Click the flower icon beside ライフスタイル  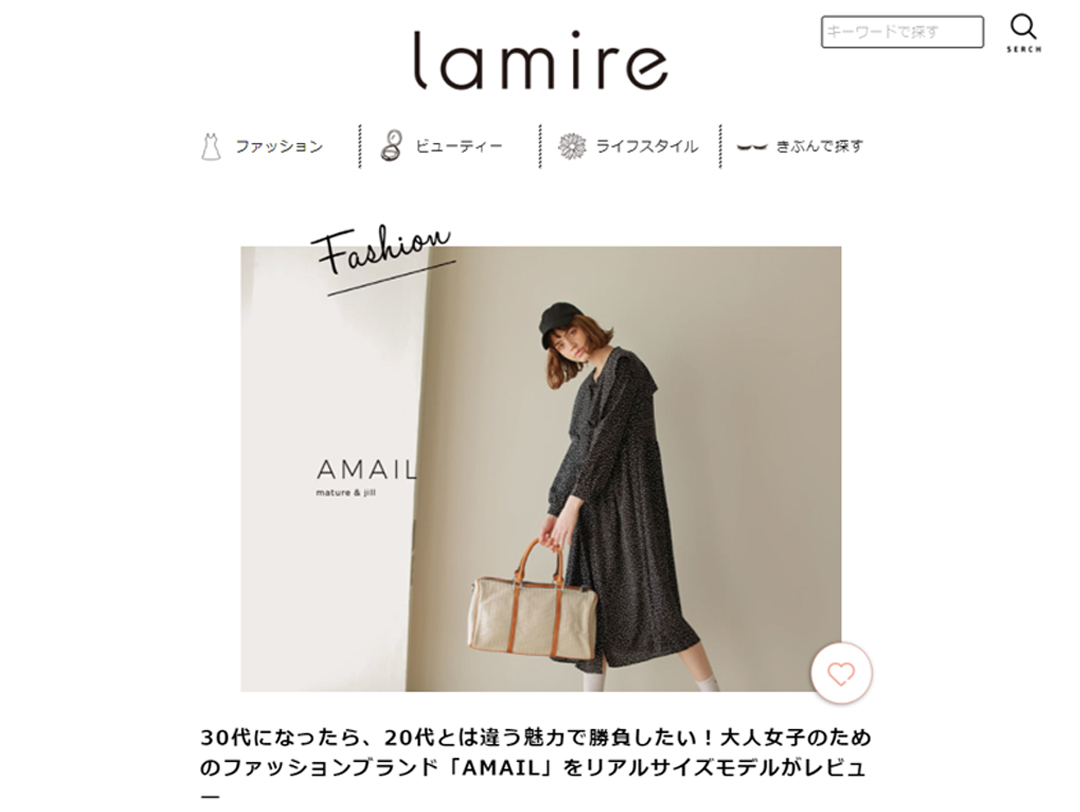(572, 146)
